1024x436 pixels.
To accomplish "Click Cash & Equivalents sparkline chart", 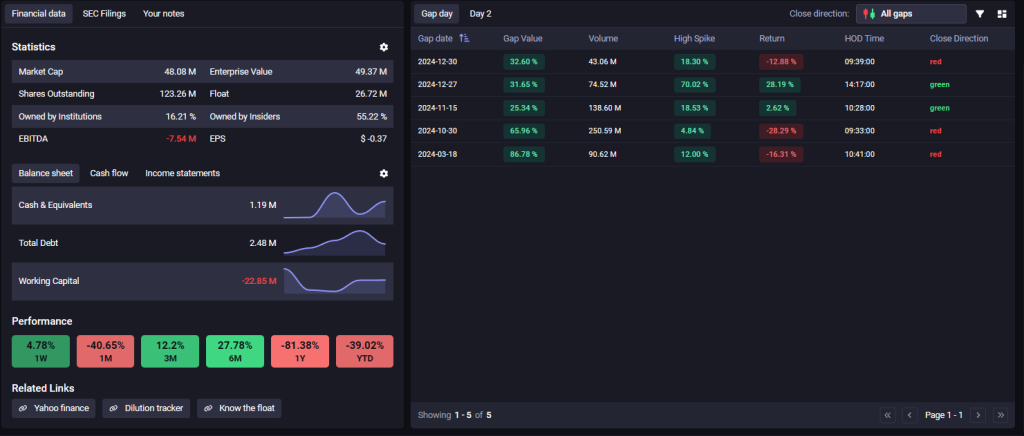I will pyautogui.click(x=334, y=205).
